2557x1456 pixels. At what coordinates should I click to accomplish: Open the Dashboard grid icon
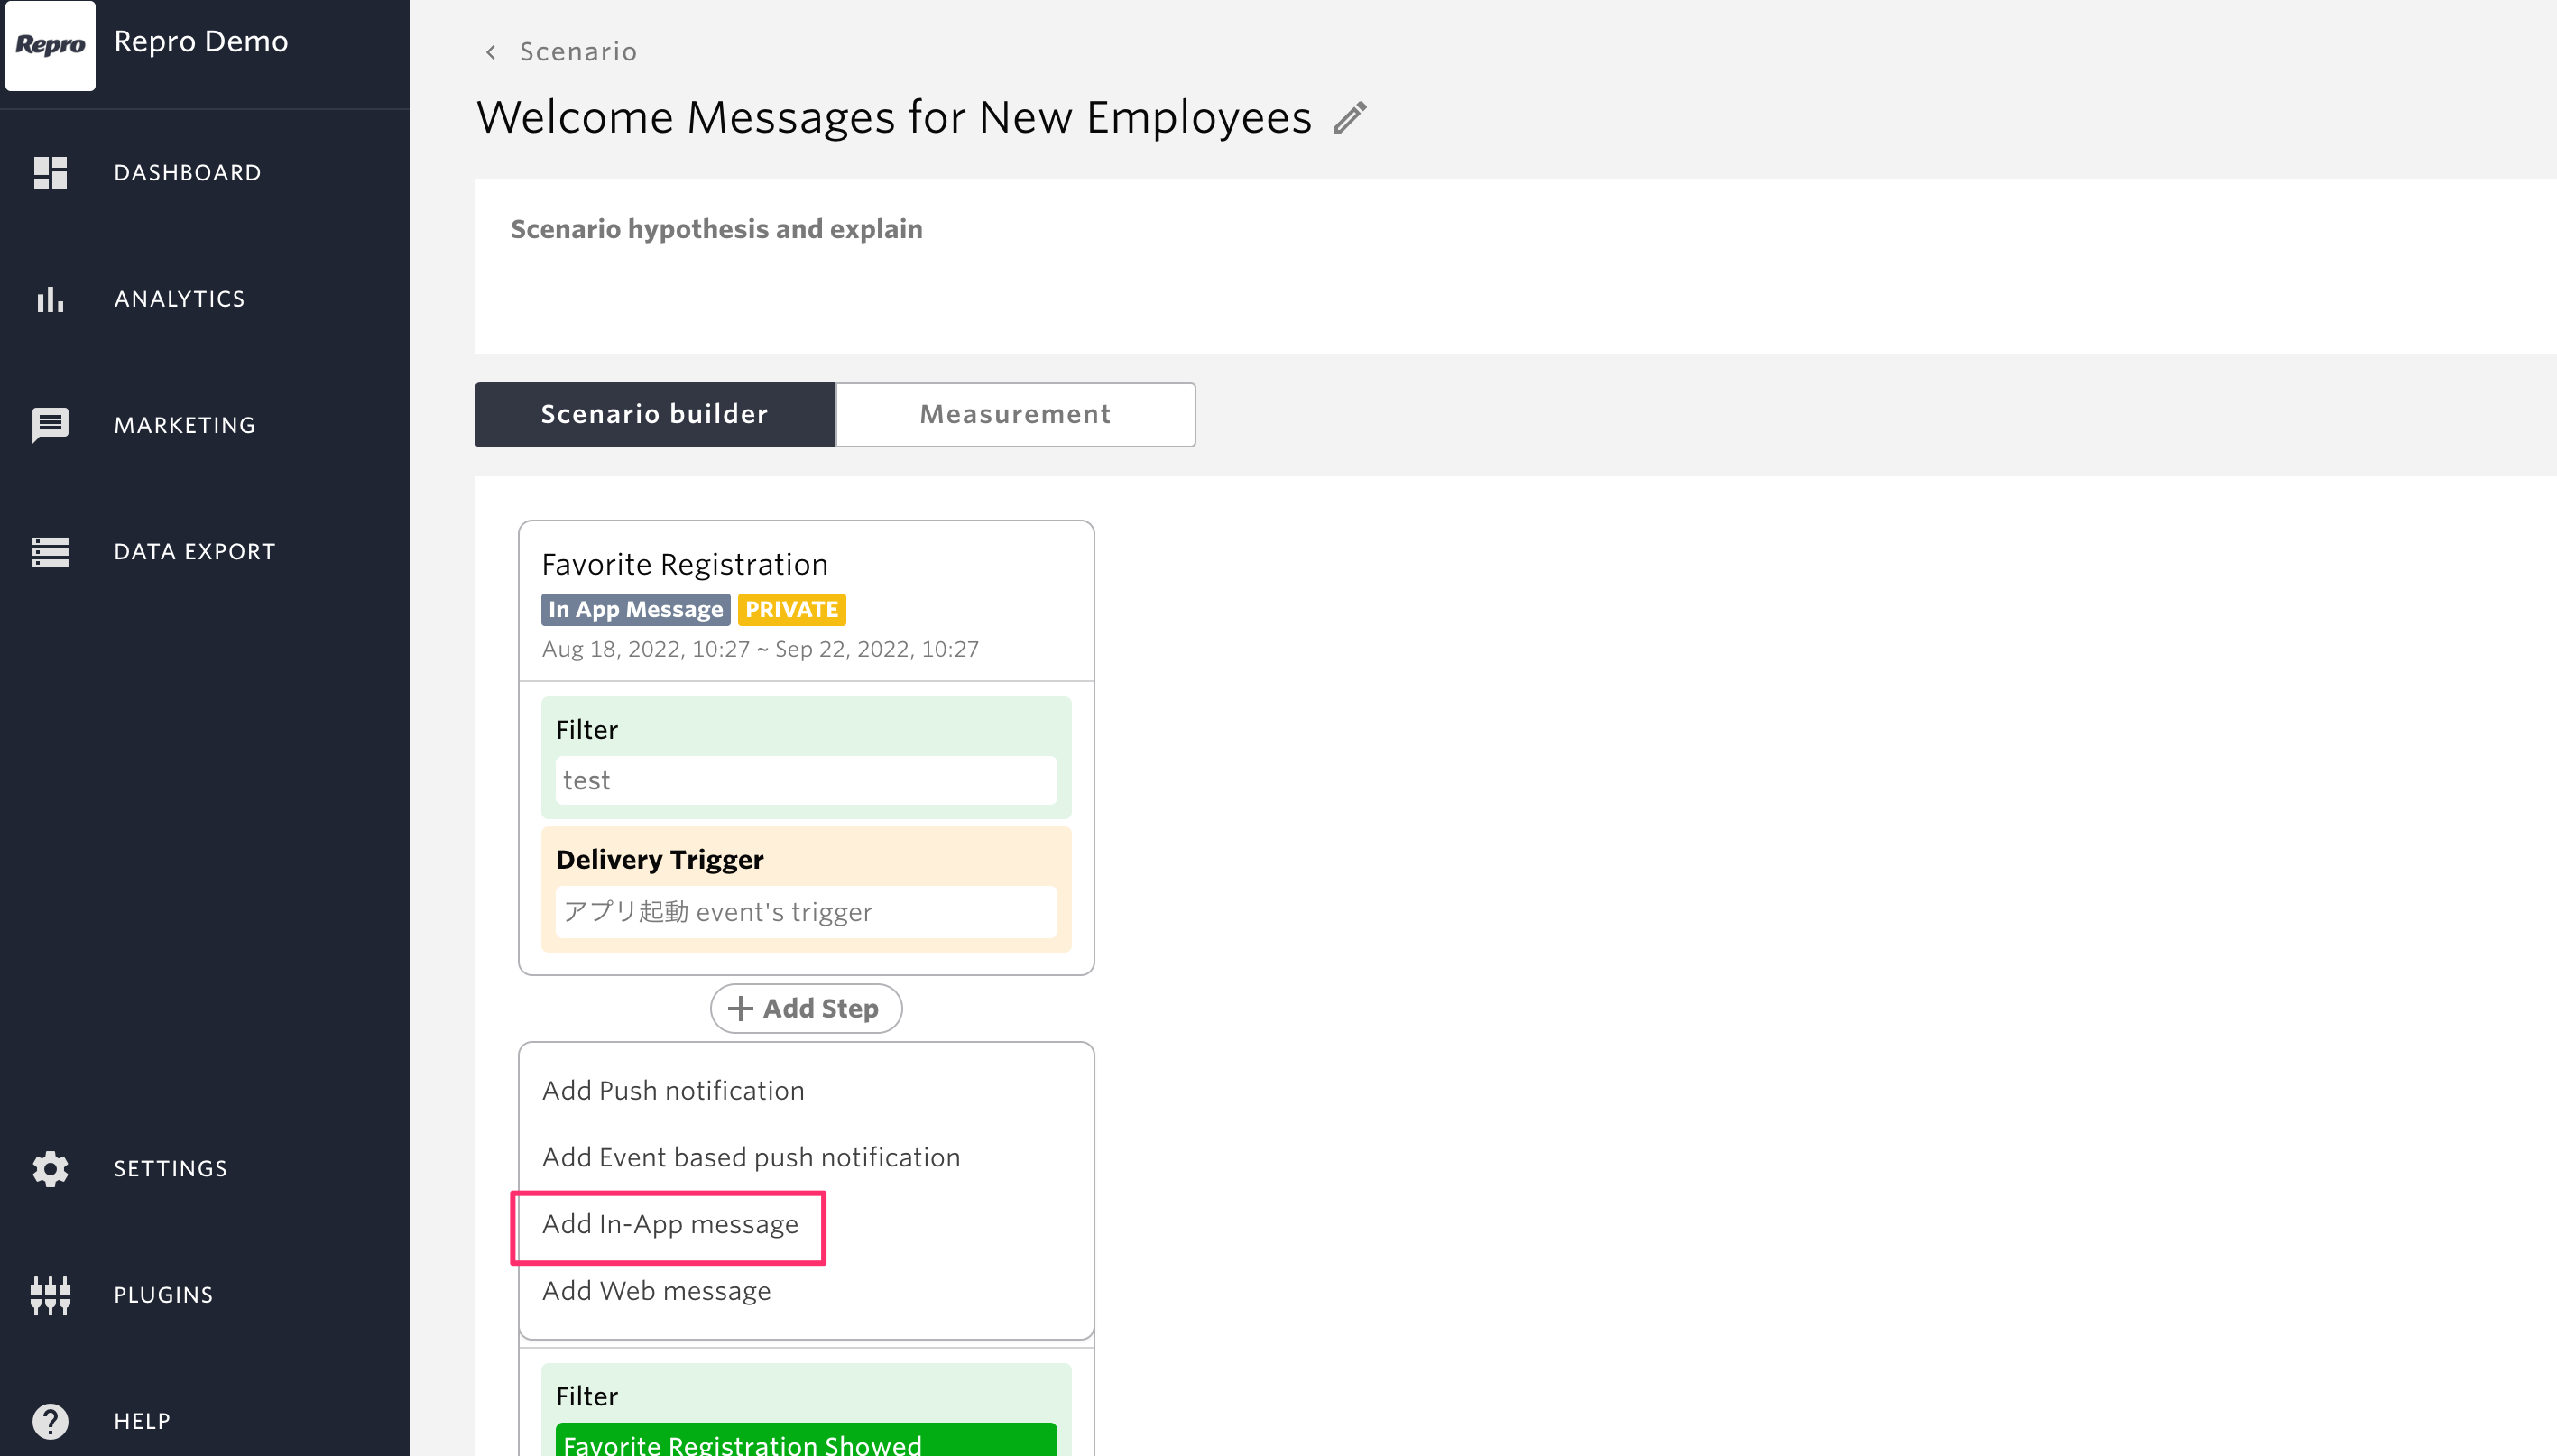[x=50, y=173]
